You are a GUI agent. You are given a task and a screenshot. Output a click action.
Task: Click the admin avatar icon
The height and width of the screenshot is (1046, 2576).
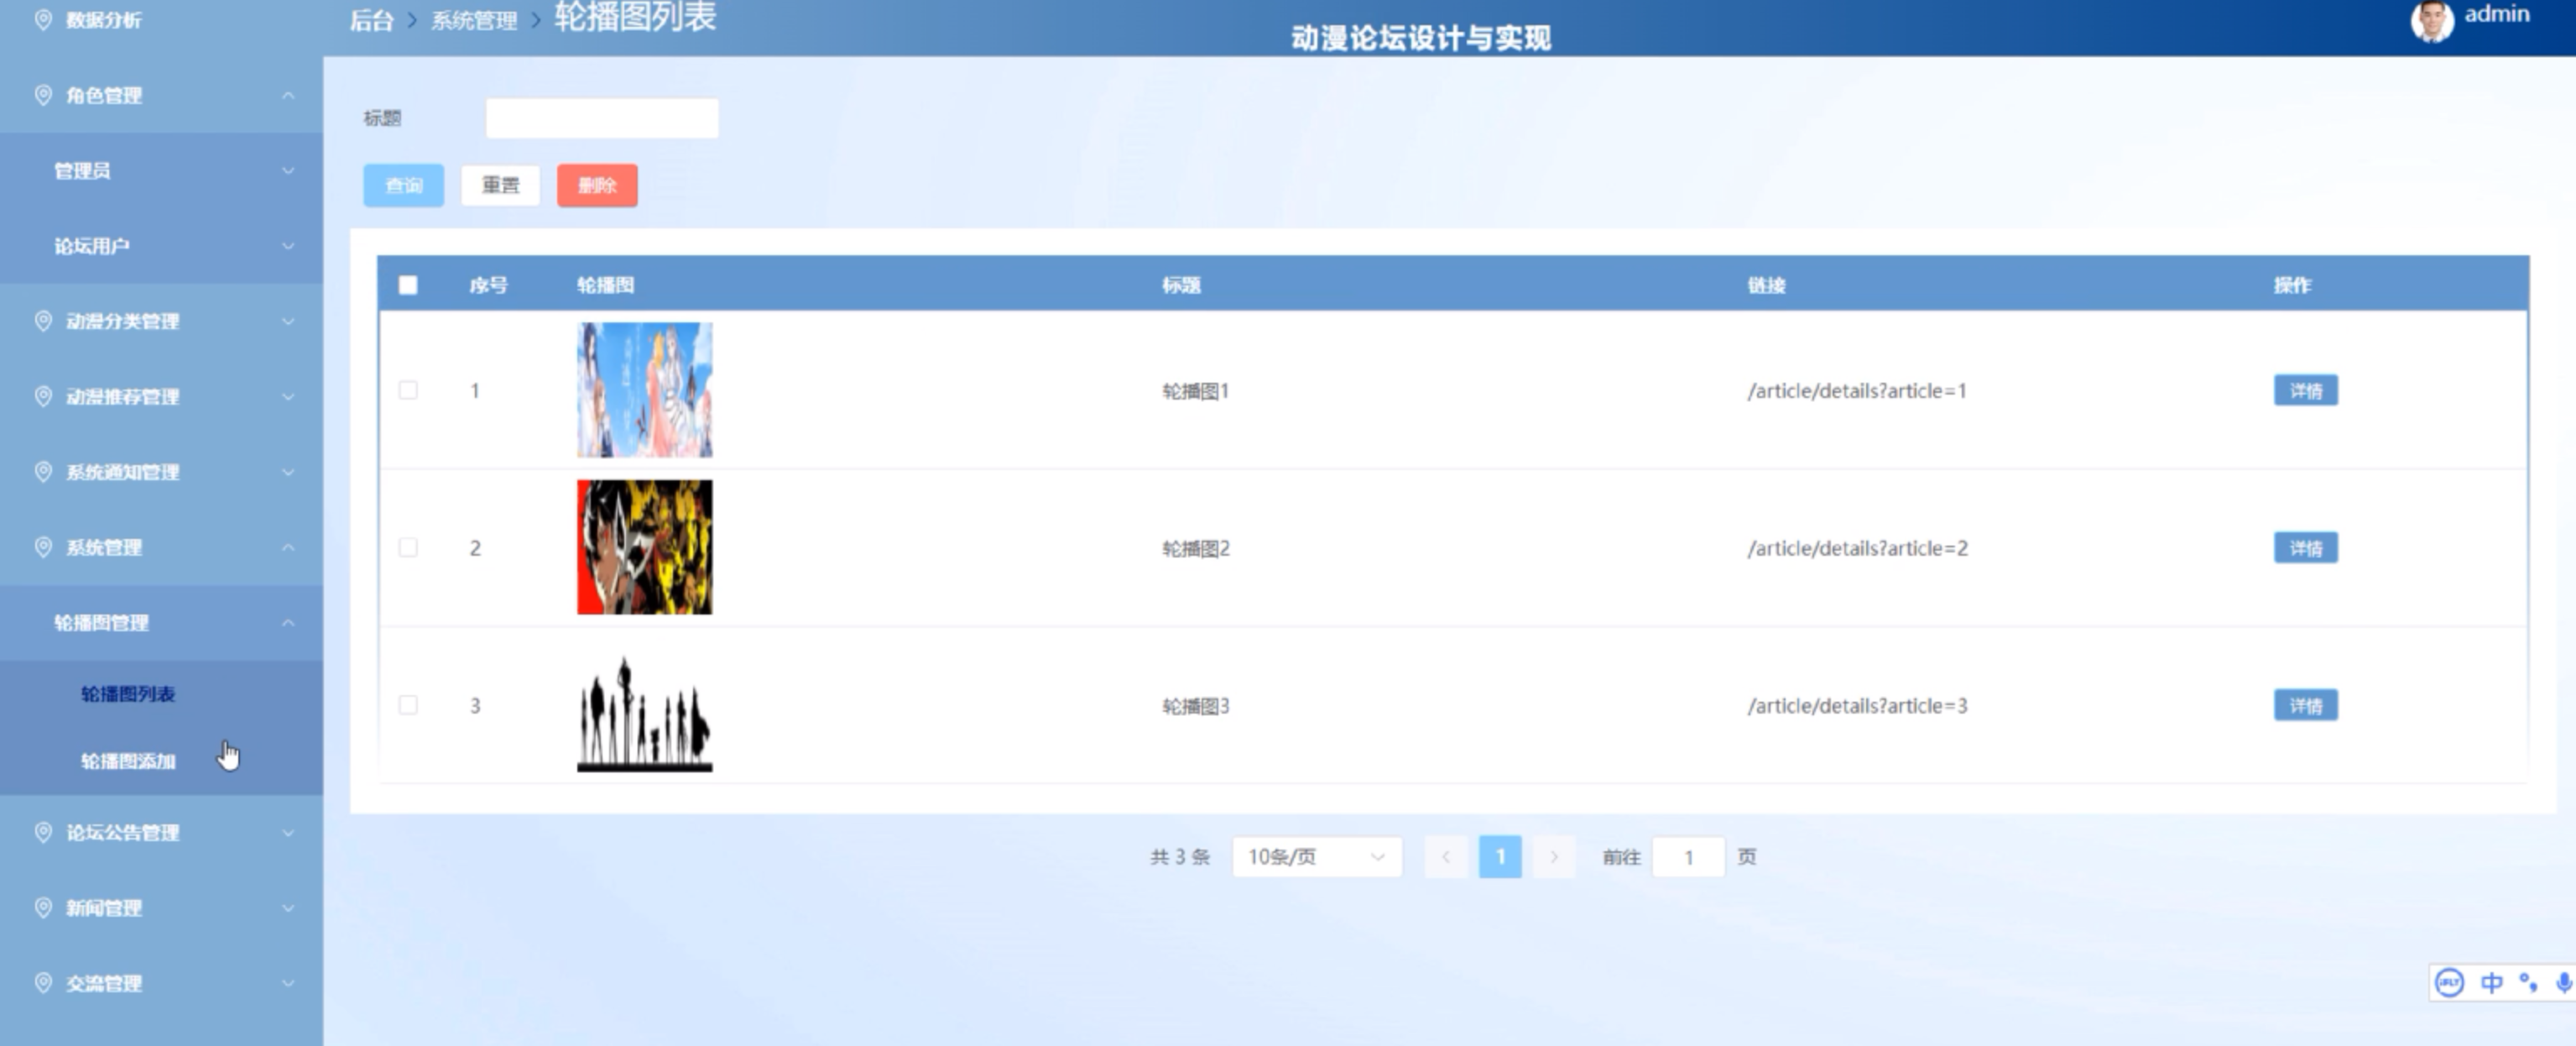[x=2432, y=21]
